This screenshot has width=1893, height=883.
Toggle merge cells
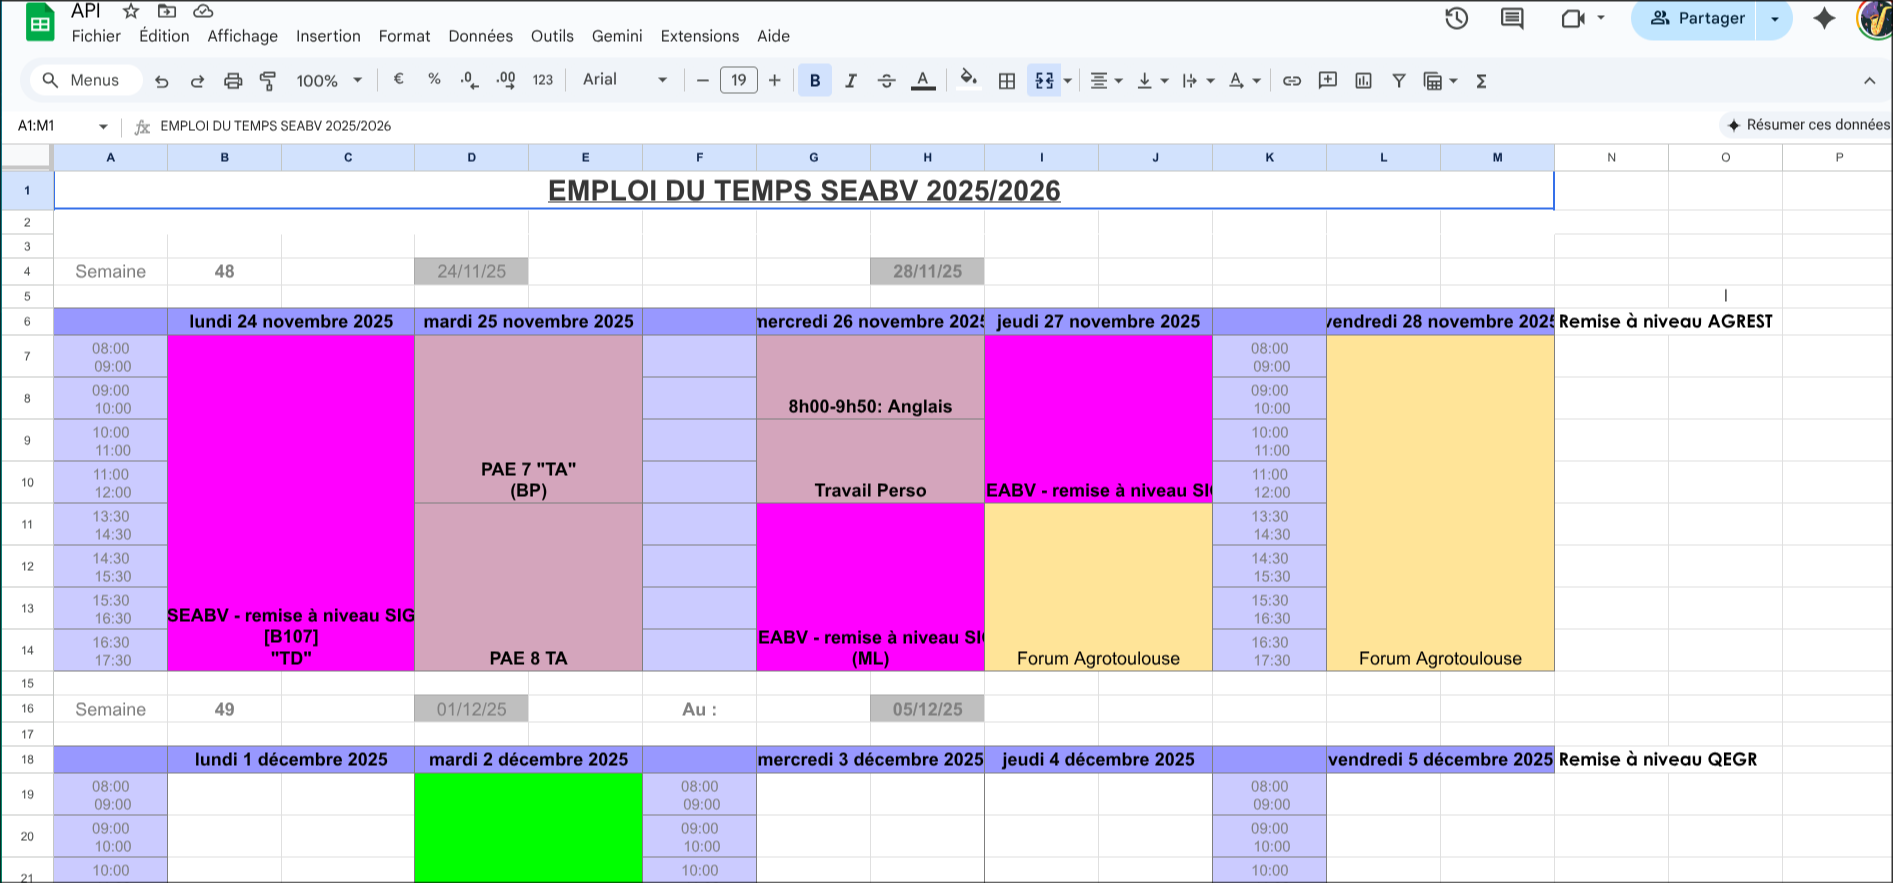pyautogui.click(x=1044, y=81)
